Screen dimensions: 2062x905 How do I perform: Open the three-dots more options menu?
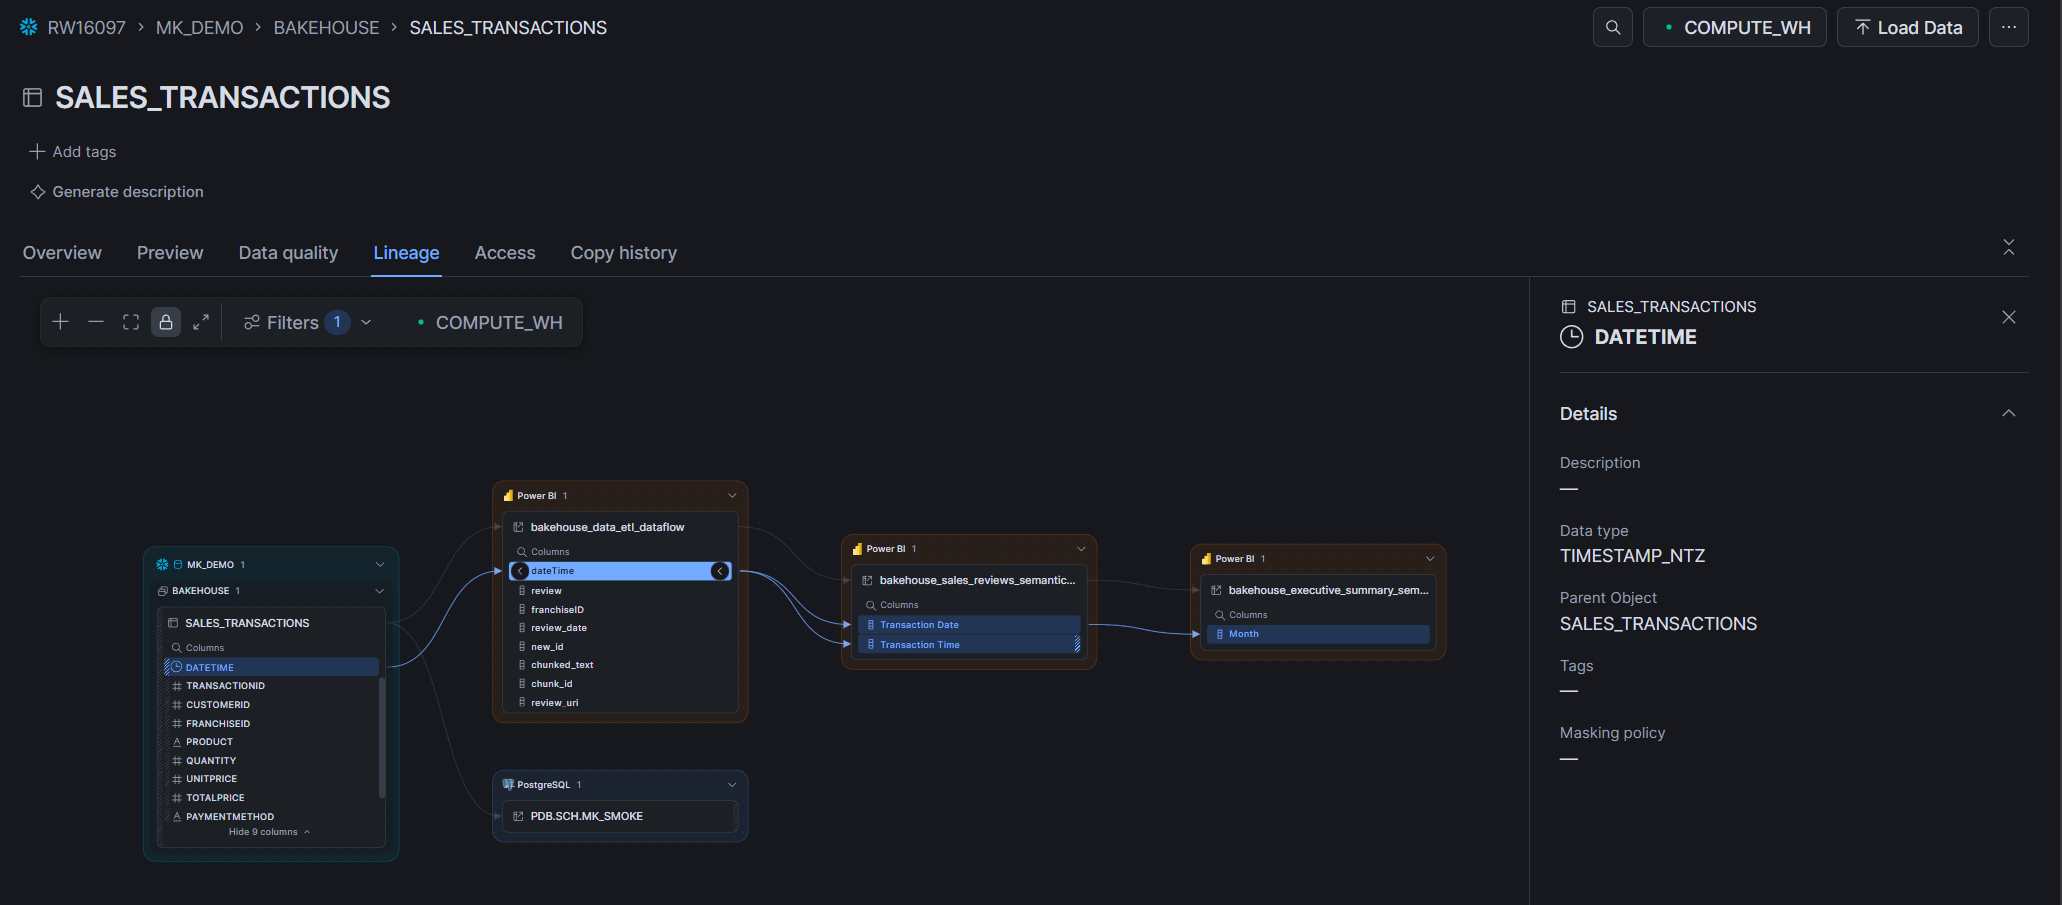click(2009, 27)
